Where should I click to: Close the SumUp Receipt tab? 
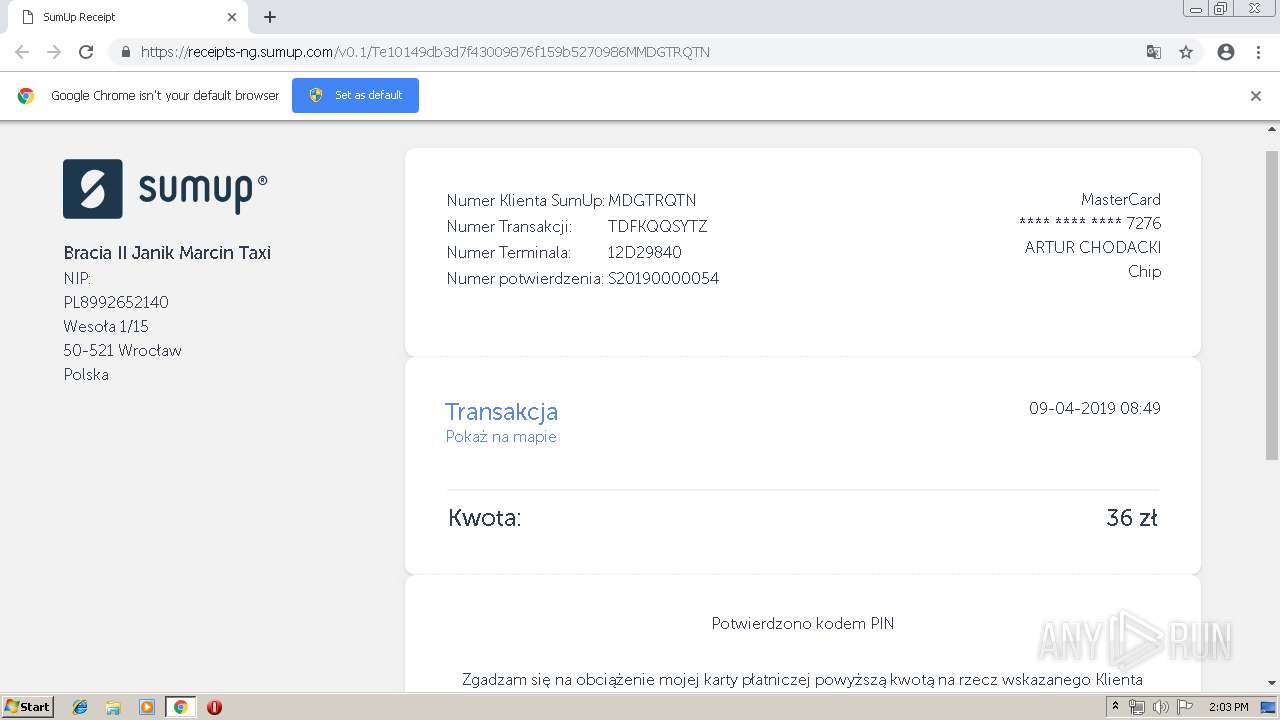[x=232, y=17]
